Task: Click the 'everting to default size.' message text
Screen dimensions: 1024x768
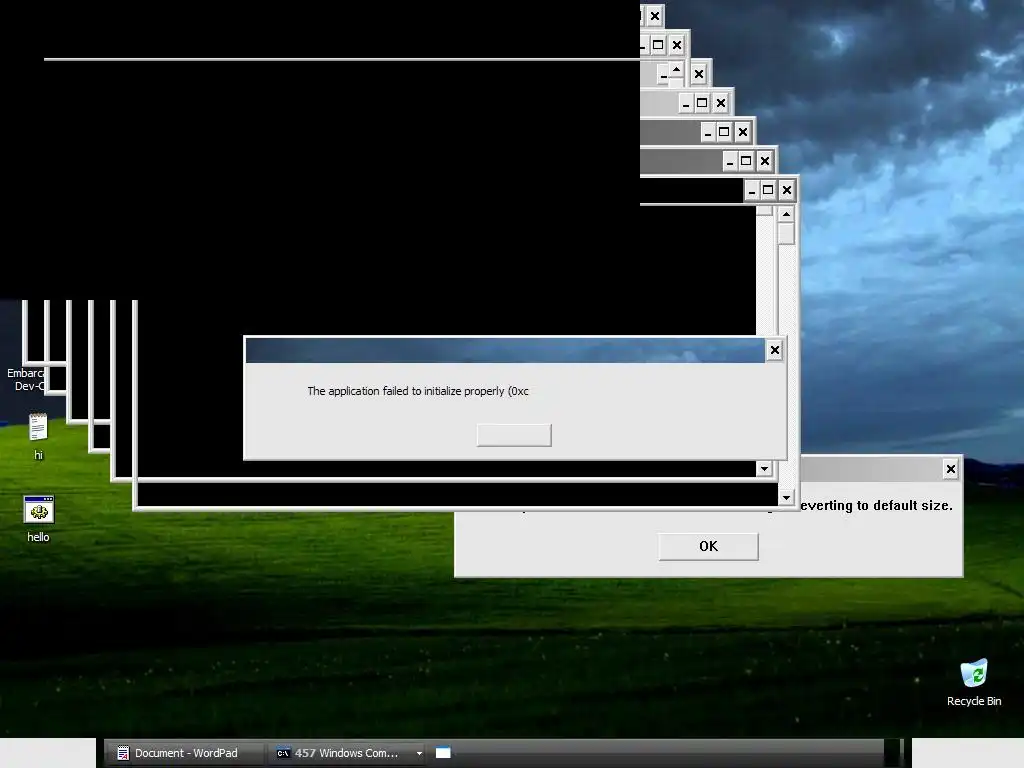Action: [876, 505]
